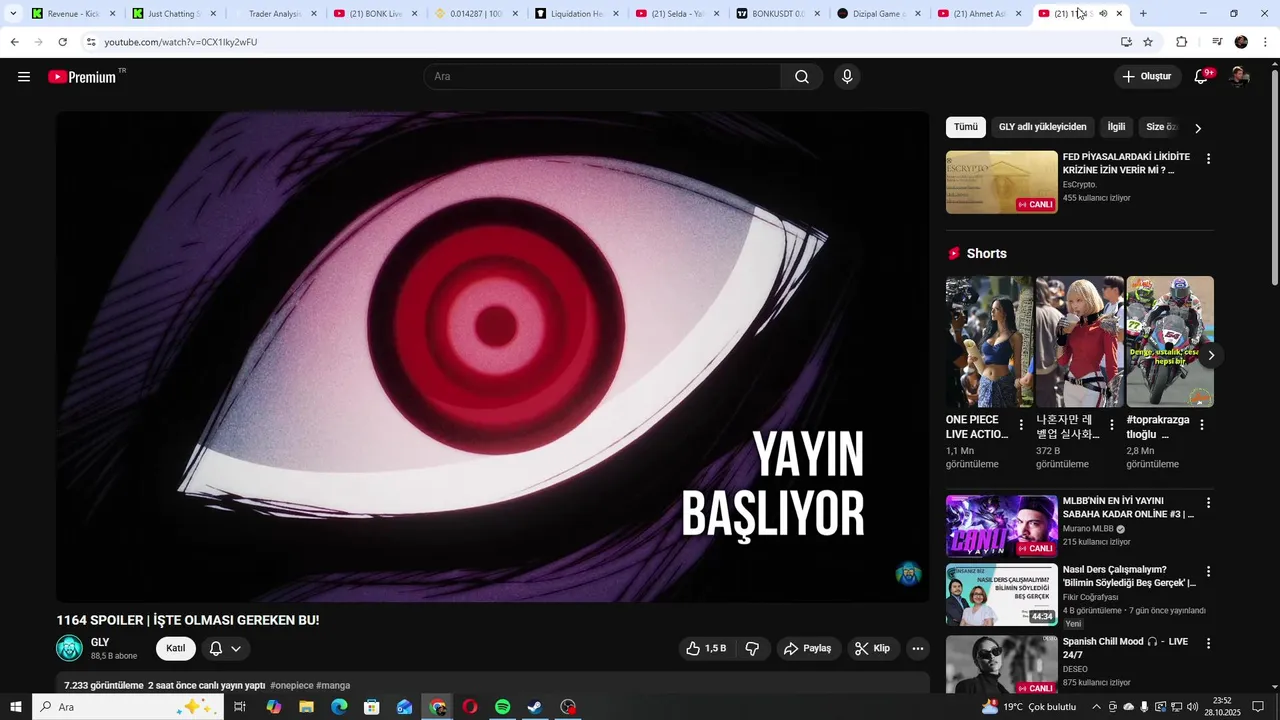
Task: Share the video via Paylaş
Action: (x=808, y=649)
